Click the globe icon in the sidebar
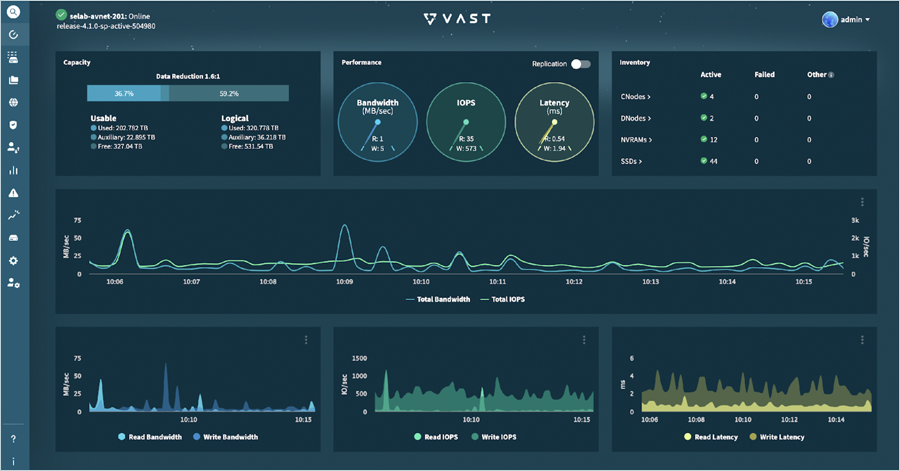900x471 pixels. [x=13, y=102]
